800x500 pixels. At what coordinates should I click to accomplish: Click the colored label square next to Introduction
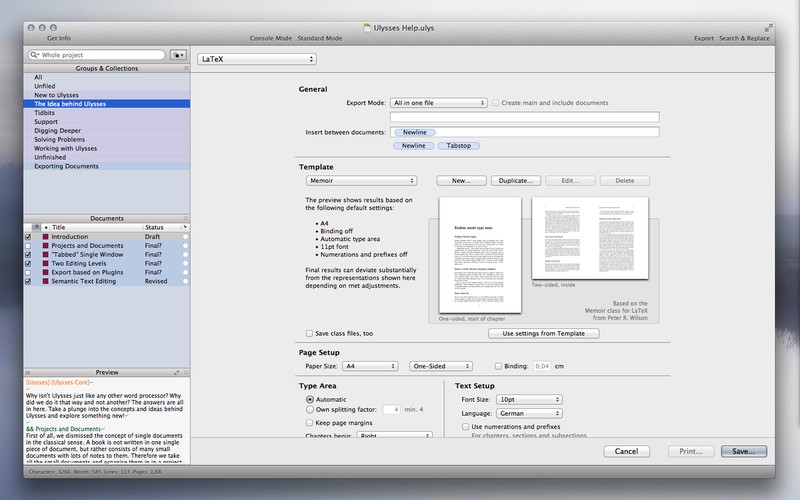pyautogui.click(x=45, y=237)
